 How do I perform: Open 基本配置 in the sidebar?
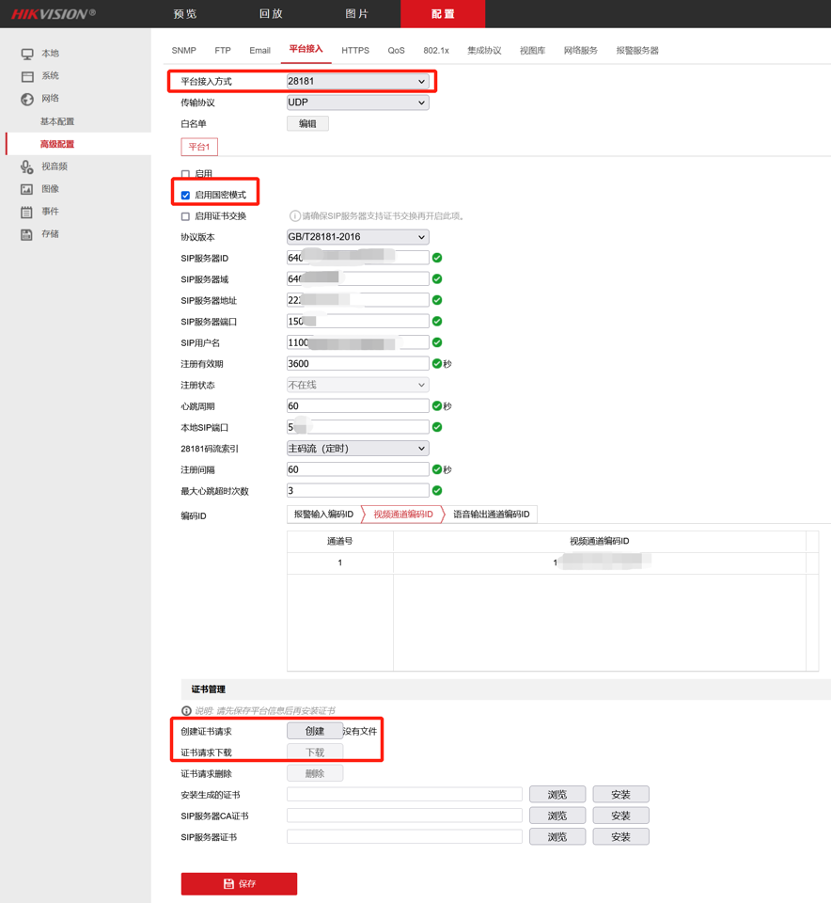click(x=57, y=122)
